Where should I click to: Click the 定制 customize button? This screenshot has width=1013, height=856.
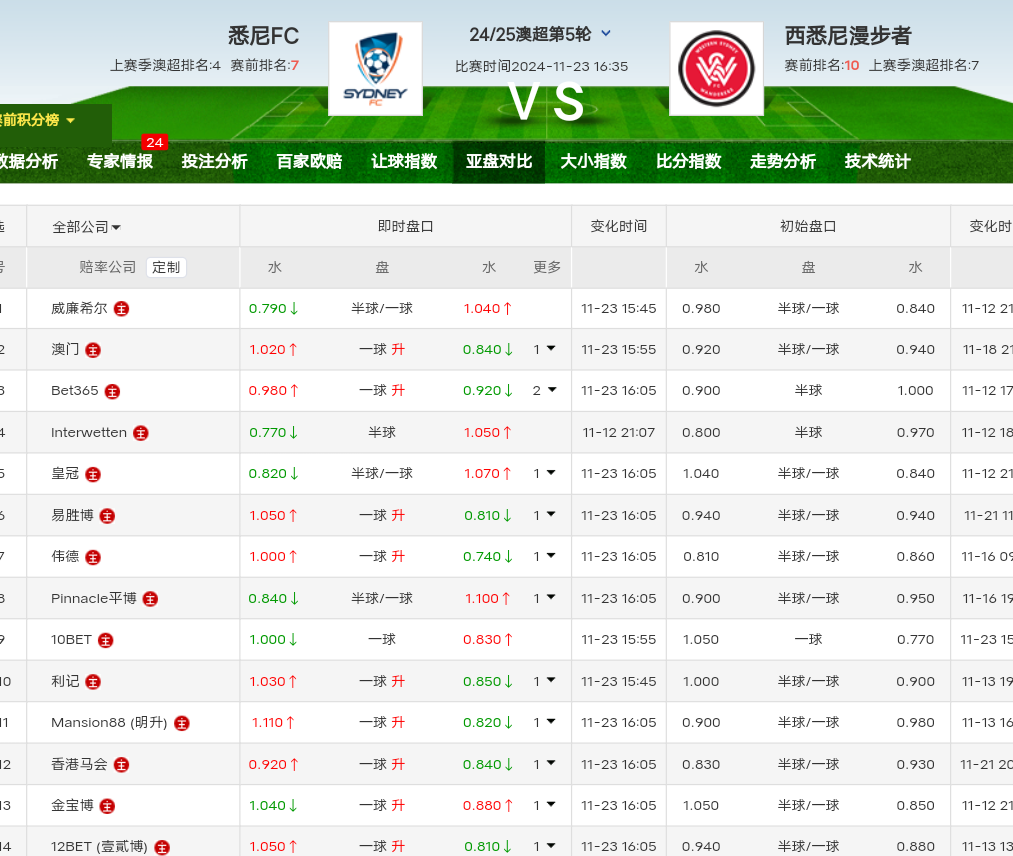[166, 267]
